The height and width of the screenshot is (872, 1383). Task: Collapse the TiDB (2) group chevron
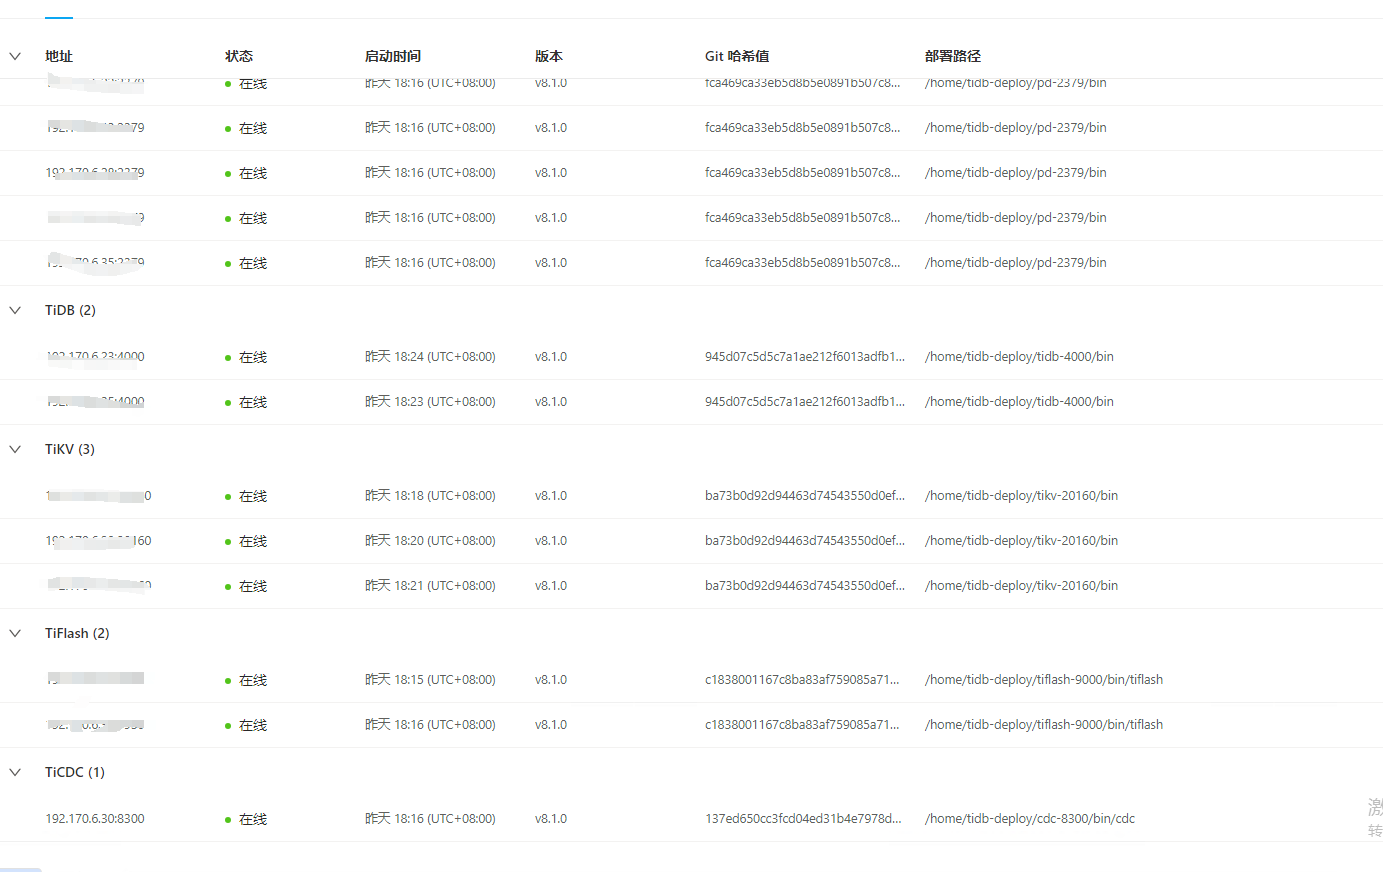tap(15, 310)
